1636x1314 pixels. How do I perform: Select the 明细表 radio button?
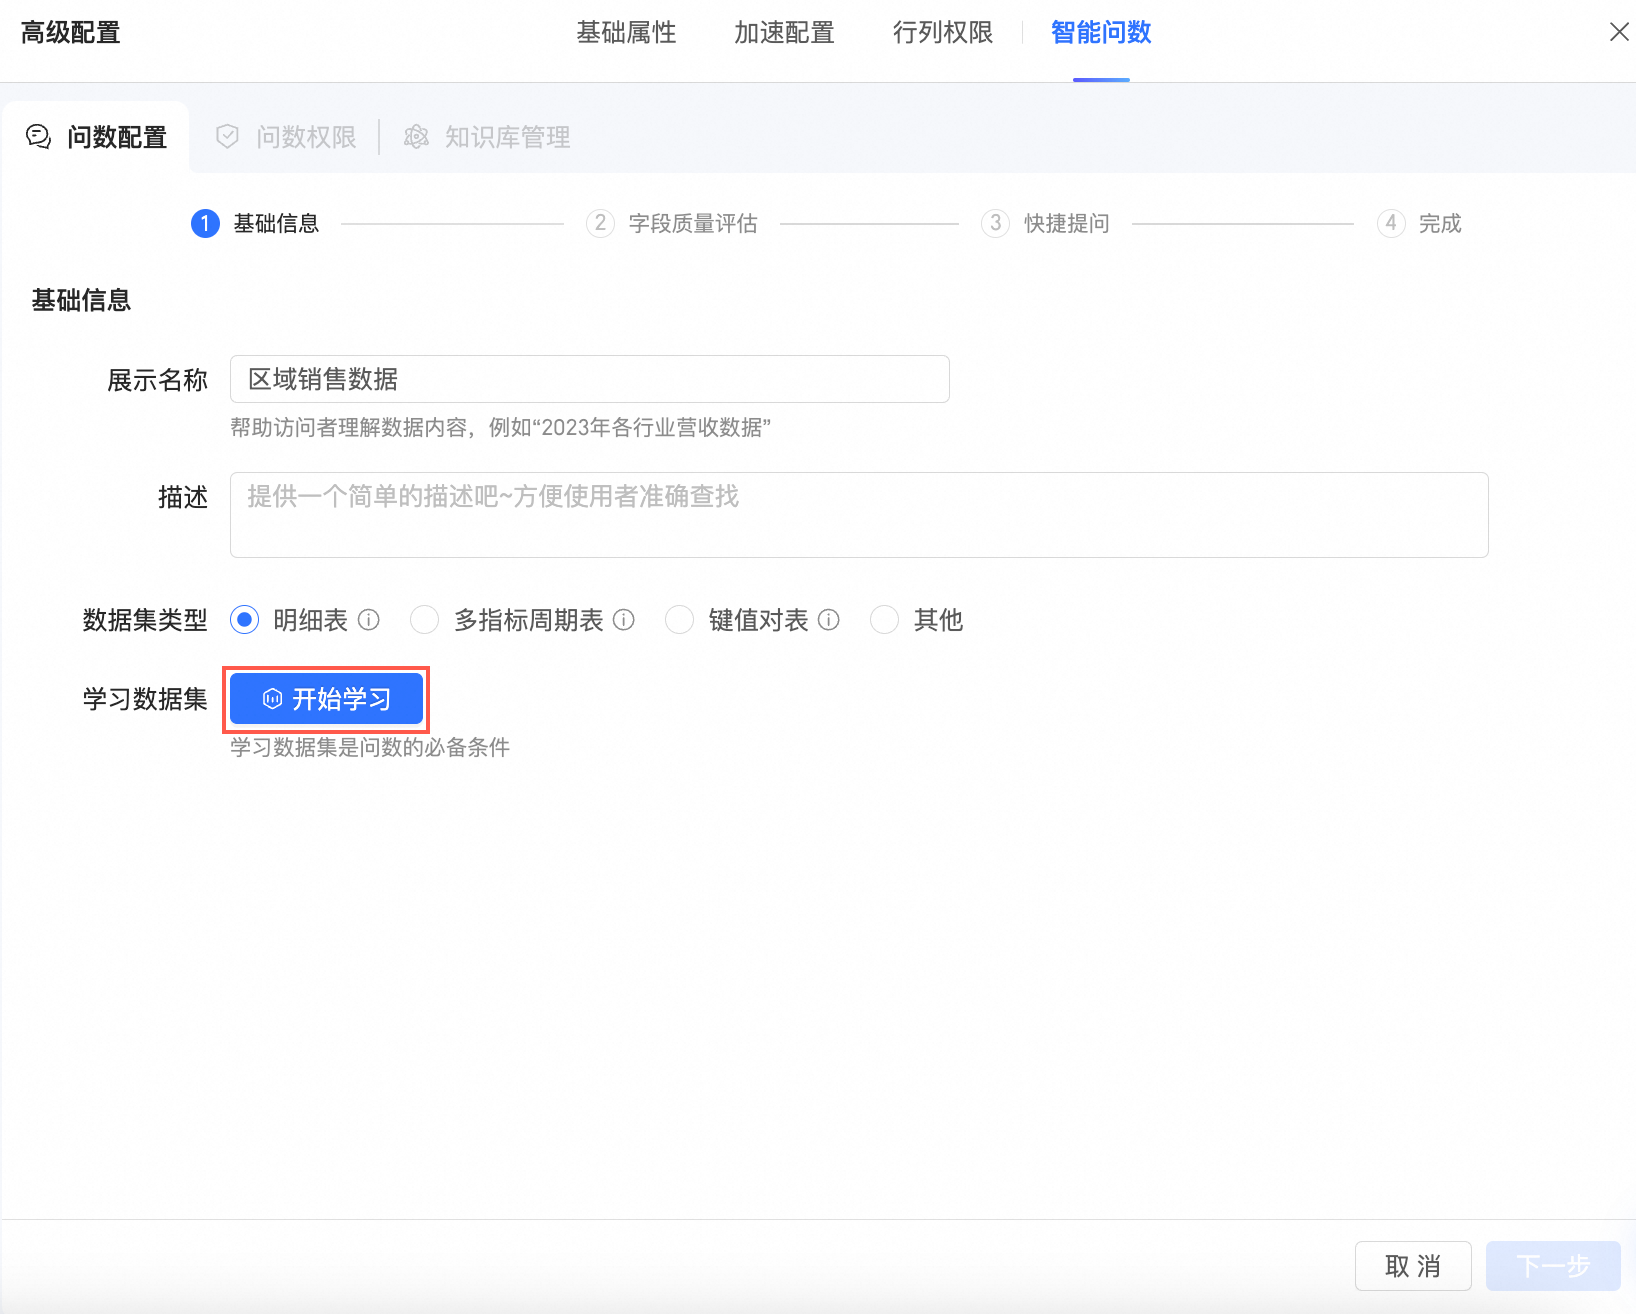244,620
